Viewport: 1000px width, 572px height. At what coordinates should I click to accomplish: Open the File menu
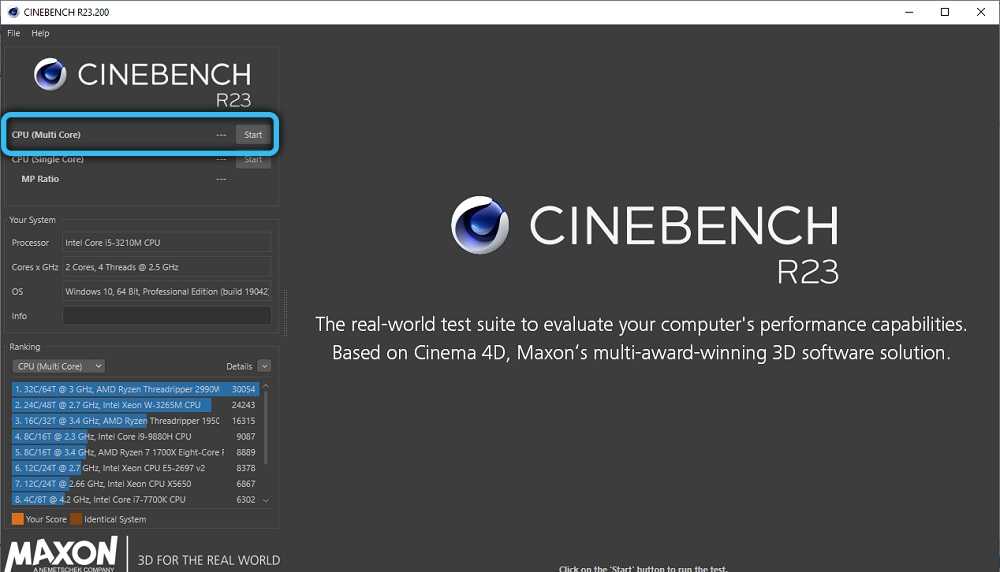pos(13,33)
